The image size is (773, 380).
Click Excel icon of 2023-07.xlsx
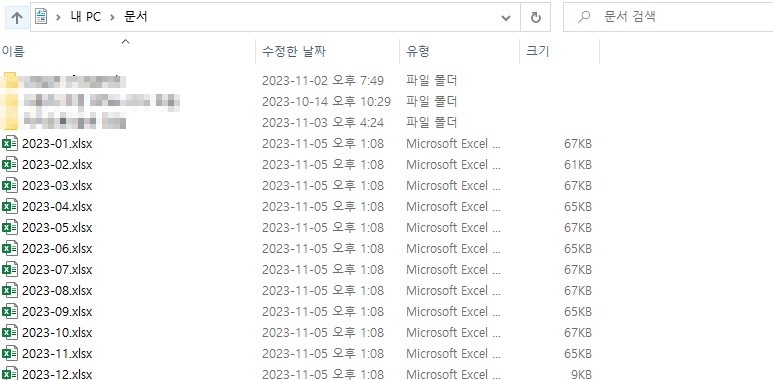10,270
